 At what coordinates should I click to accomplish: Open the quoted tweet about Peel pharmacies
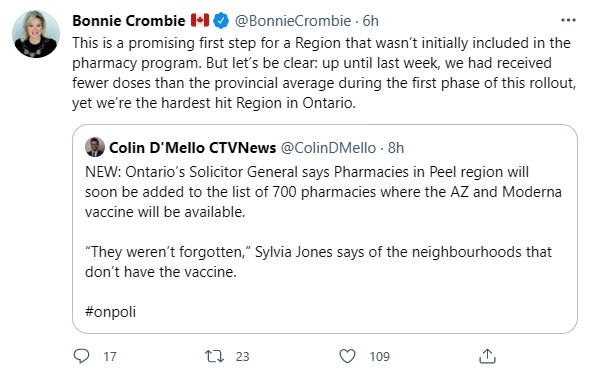pyautogui.click(x=325, y=229)
